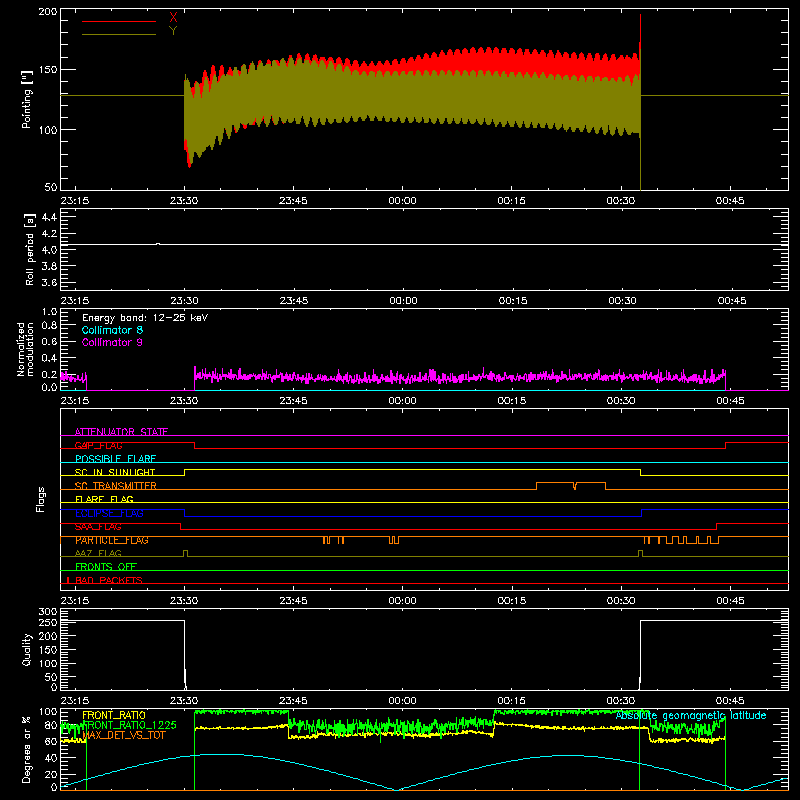800x800 pixels.
Task: Click the 0.6 tick on modulation axis
Action: click(49, 341)
